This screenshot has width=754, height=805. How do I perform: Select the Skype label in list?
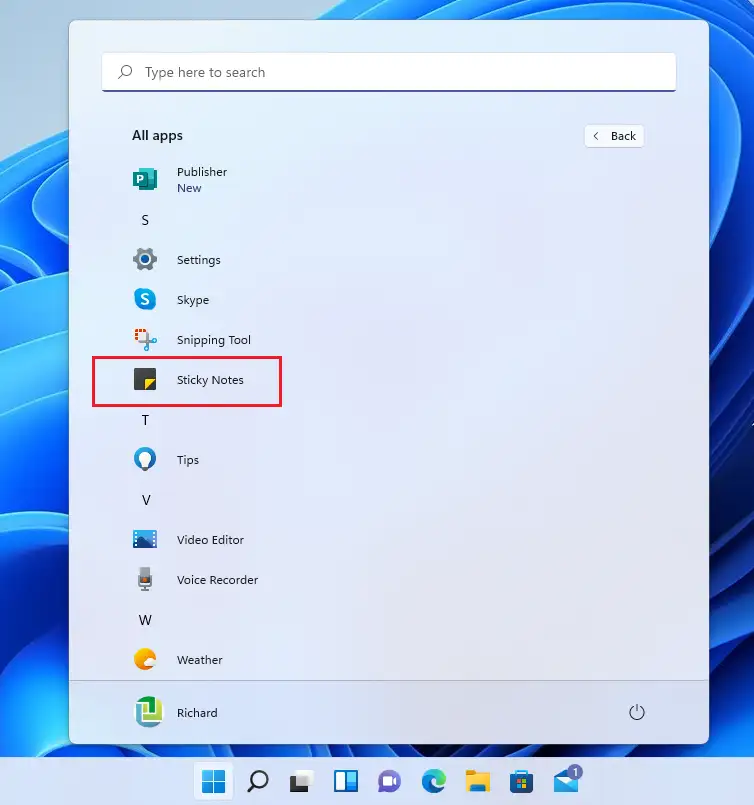[193, 300]
